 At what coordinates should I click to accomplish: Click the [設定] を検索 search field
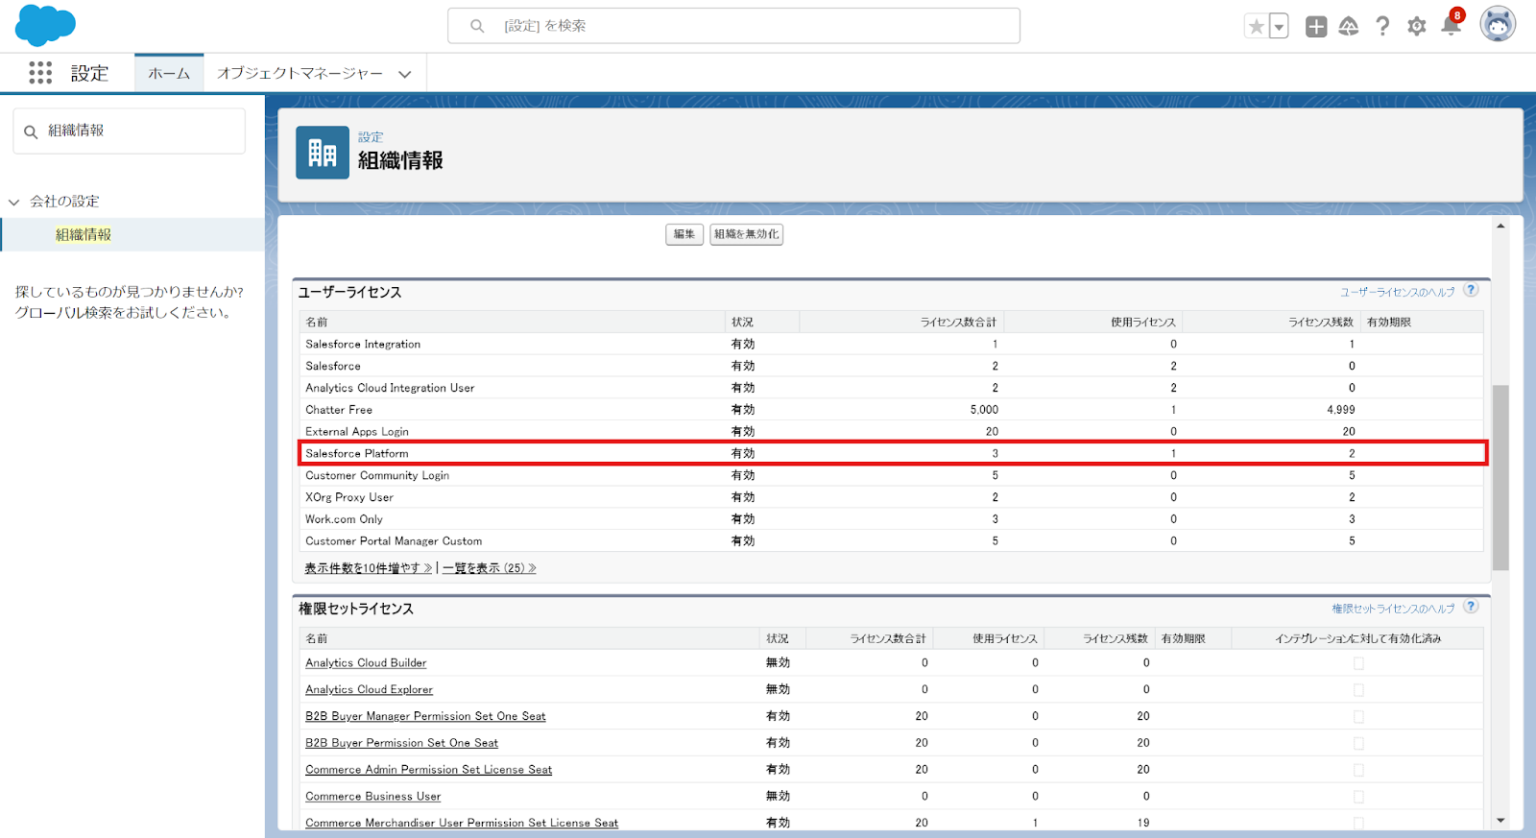733,25
